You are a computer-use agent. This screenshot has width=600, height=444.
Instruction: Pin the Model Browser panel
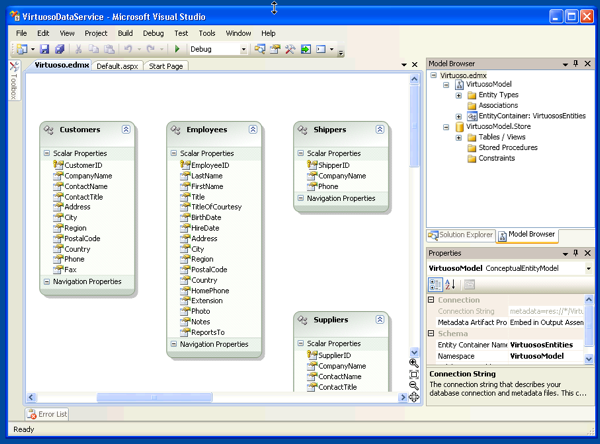pos(576,64)
